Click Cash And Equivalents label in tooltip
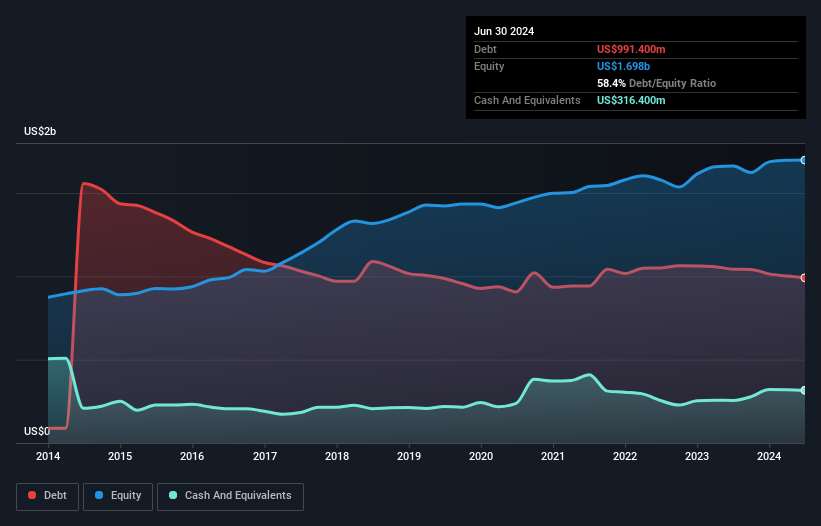Image resolution: width=821 pixels, height=526 pixels. [x=527, y=100]
